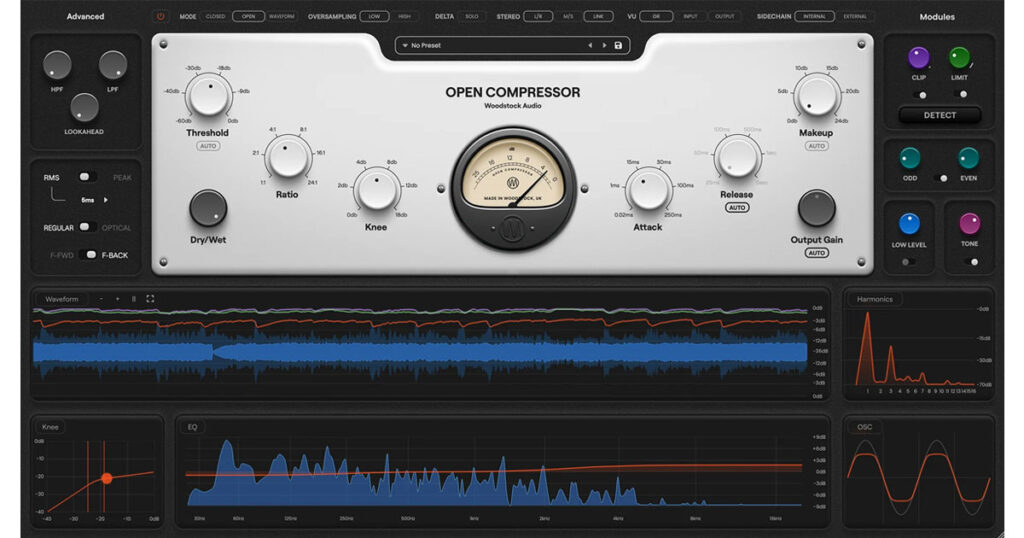Click the pink Tone knob
The image size is (1024, 538).
tap(970, 224)
